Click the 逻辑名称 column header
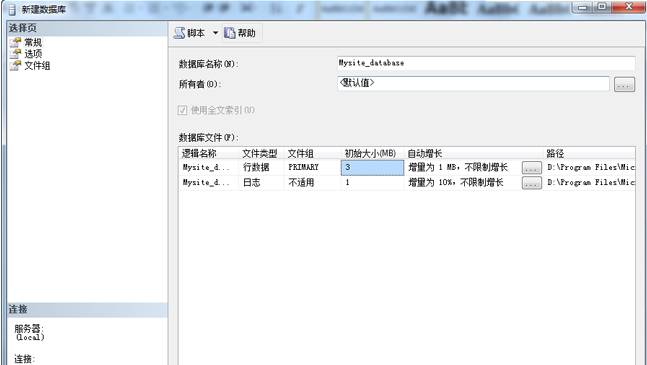 click(209, 153)
